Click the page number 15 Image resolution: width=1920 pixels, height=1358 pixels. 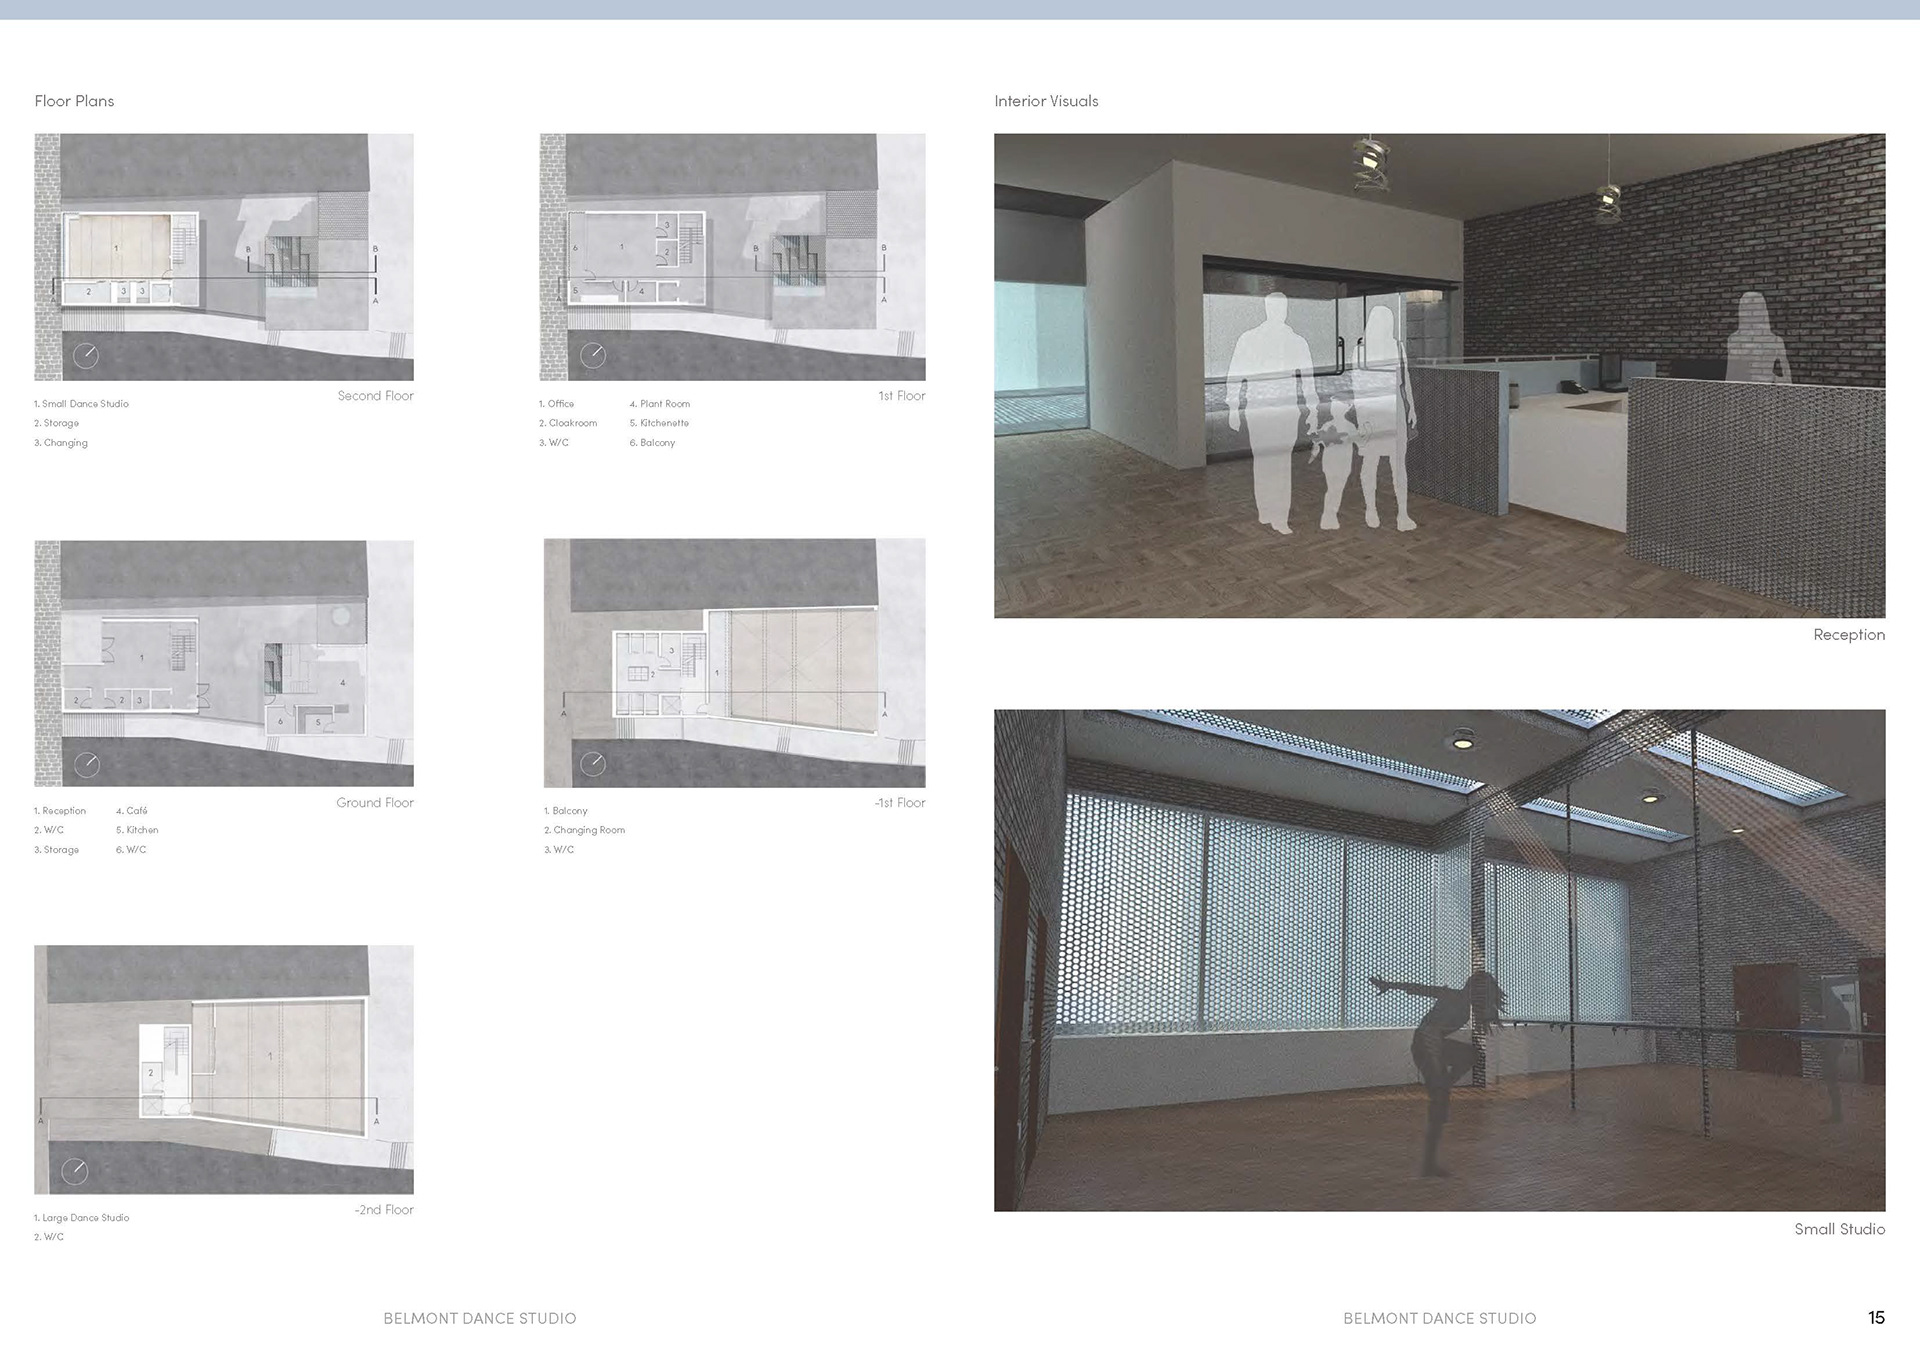pyautogui.click(x=1876, y=1318)
